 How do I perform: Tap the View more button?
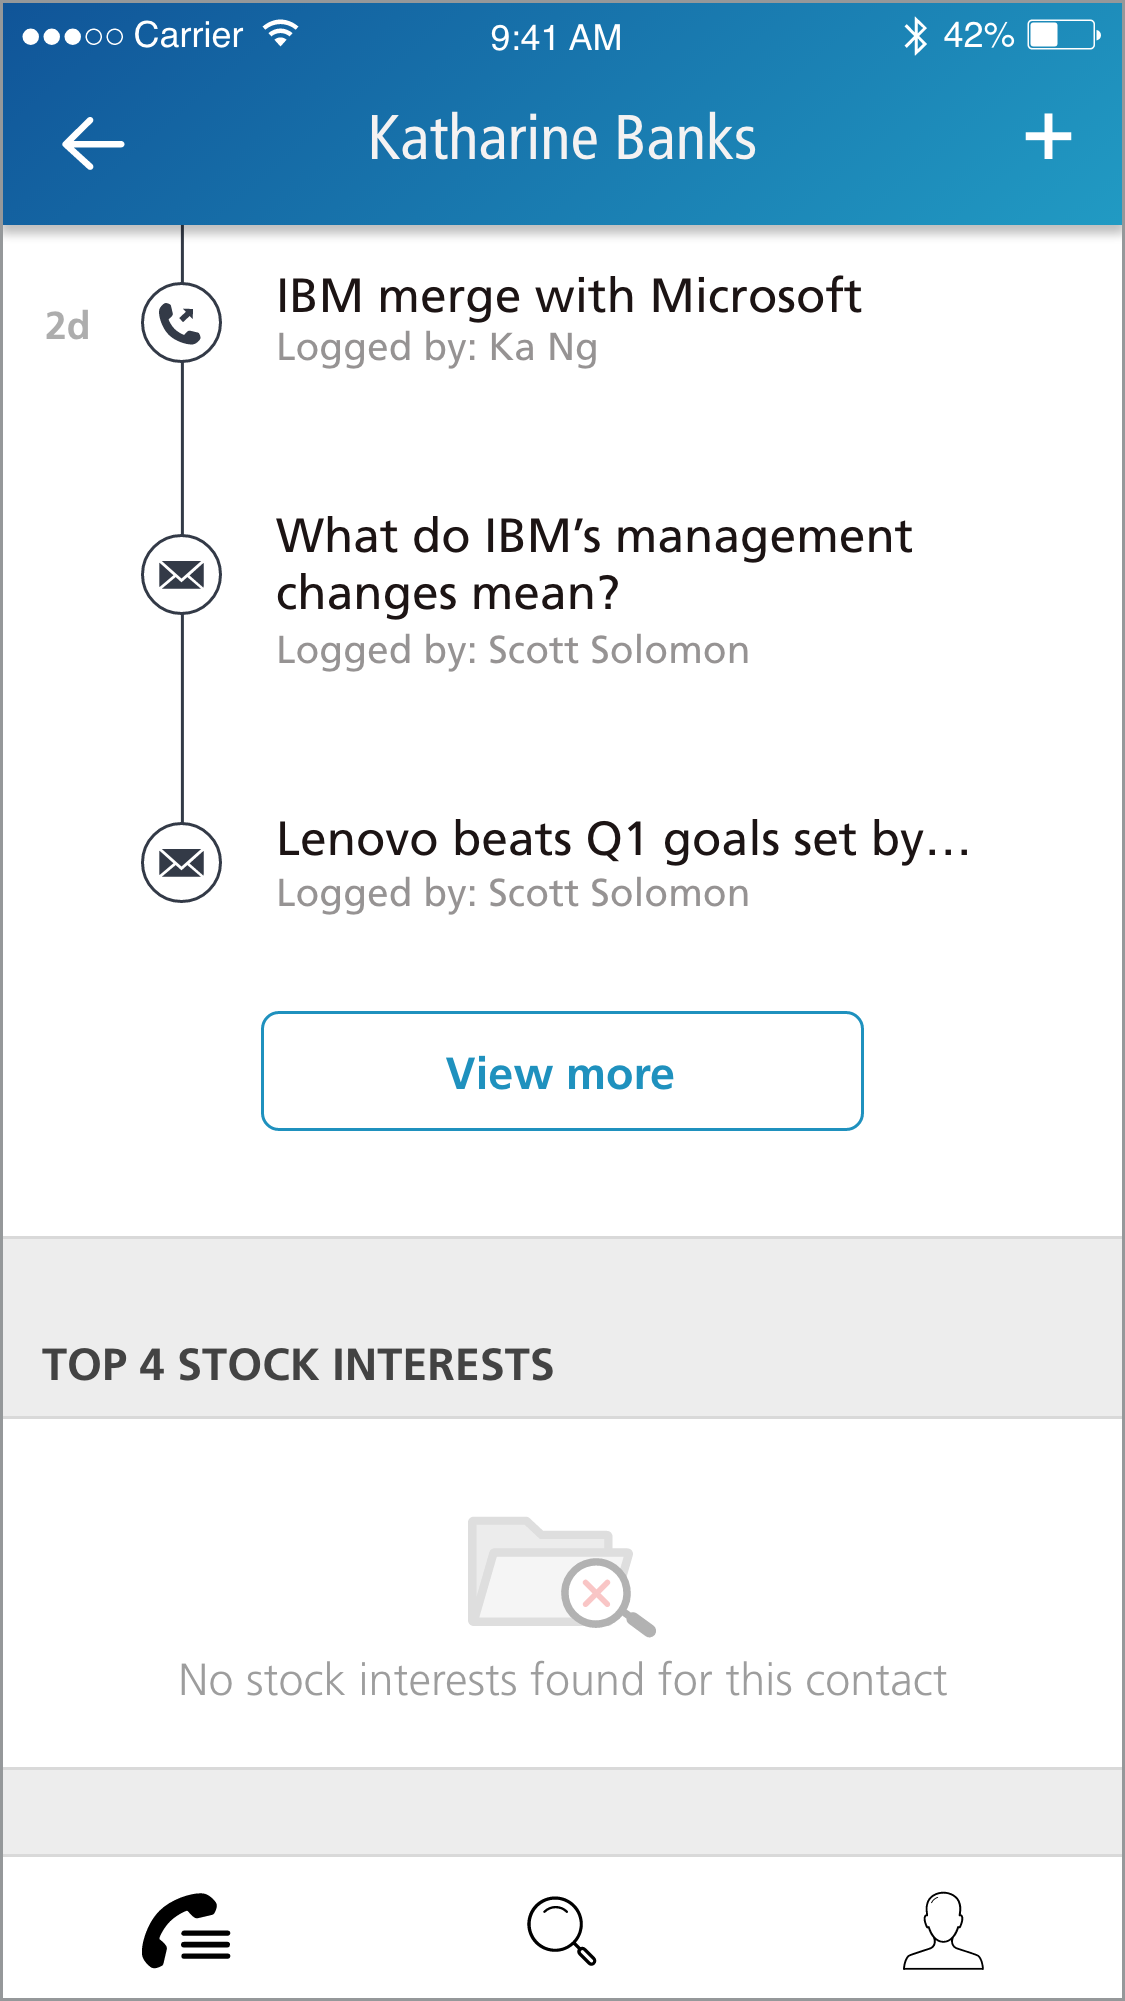pyautogui.click(x=562, y=1071)
